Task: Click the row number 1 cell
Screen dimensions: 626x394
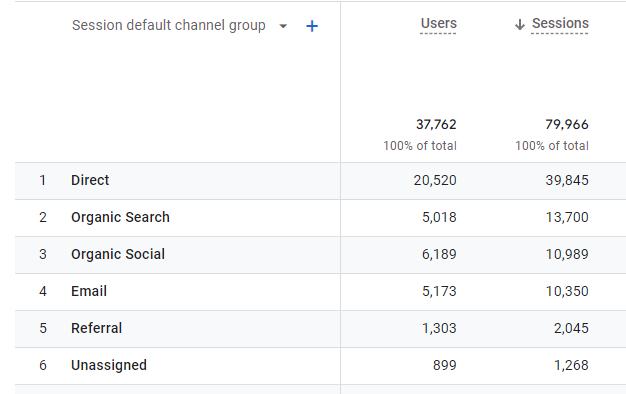Action: coord(43,180)
